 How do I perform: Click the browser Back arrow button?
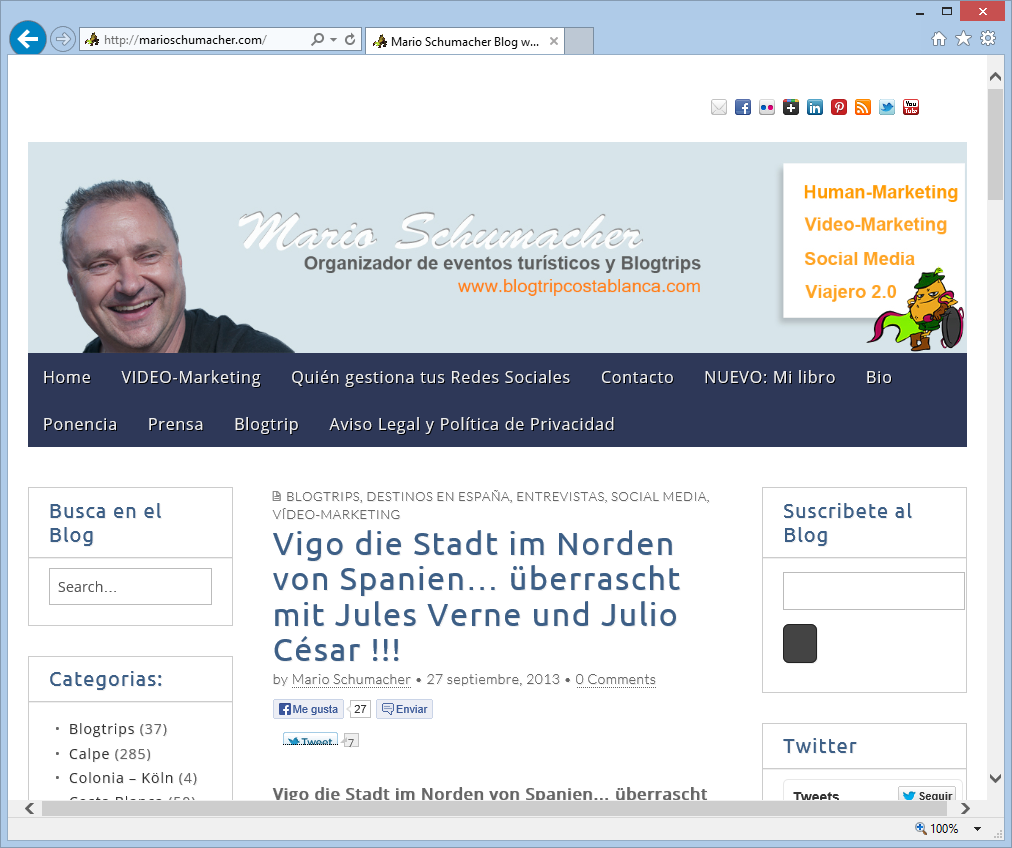click(28, 39)
